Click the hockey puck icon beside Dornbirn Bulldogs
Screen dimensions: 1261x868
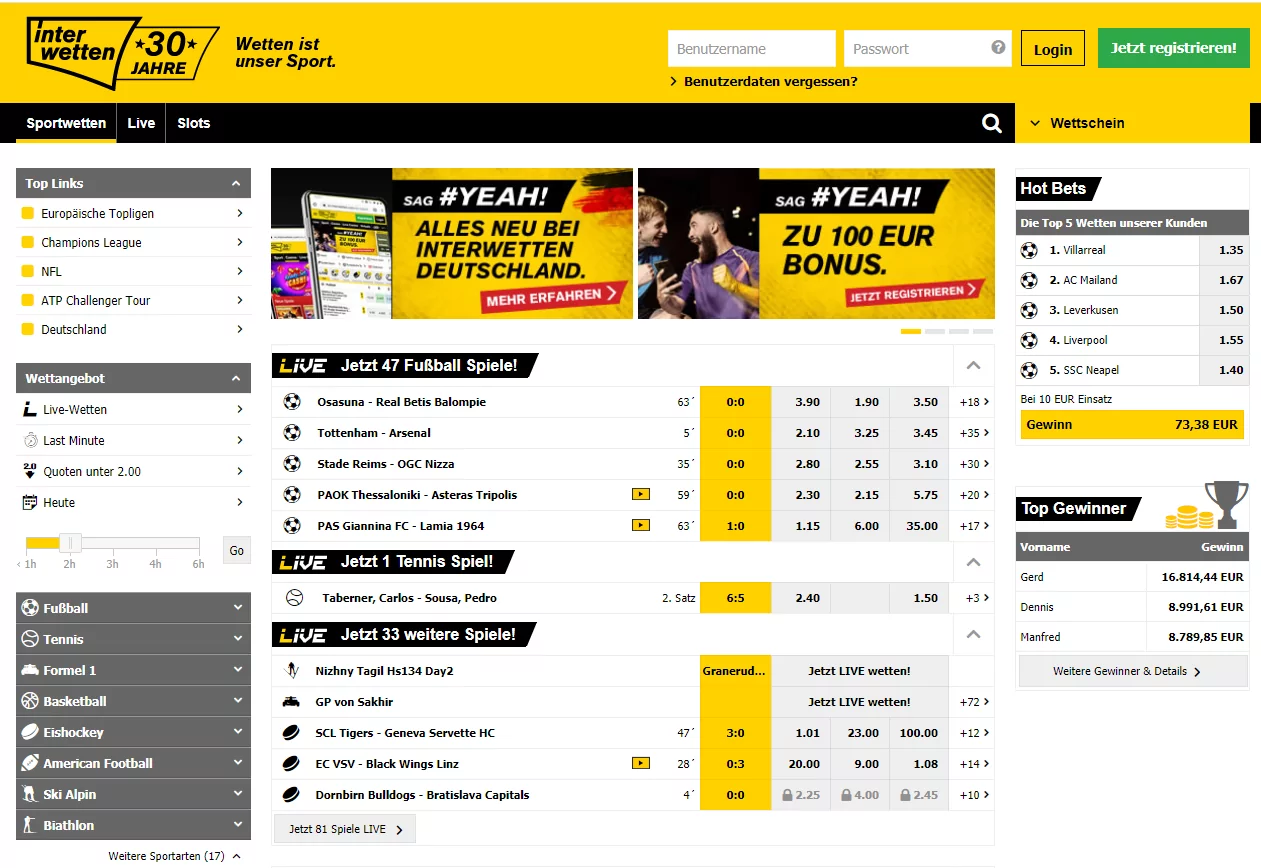pos(291,795)
